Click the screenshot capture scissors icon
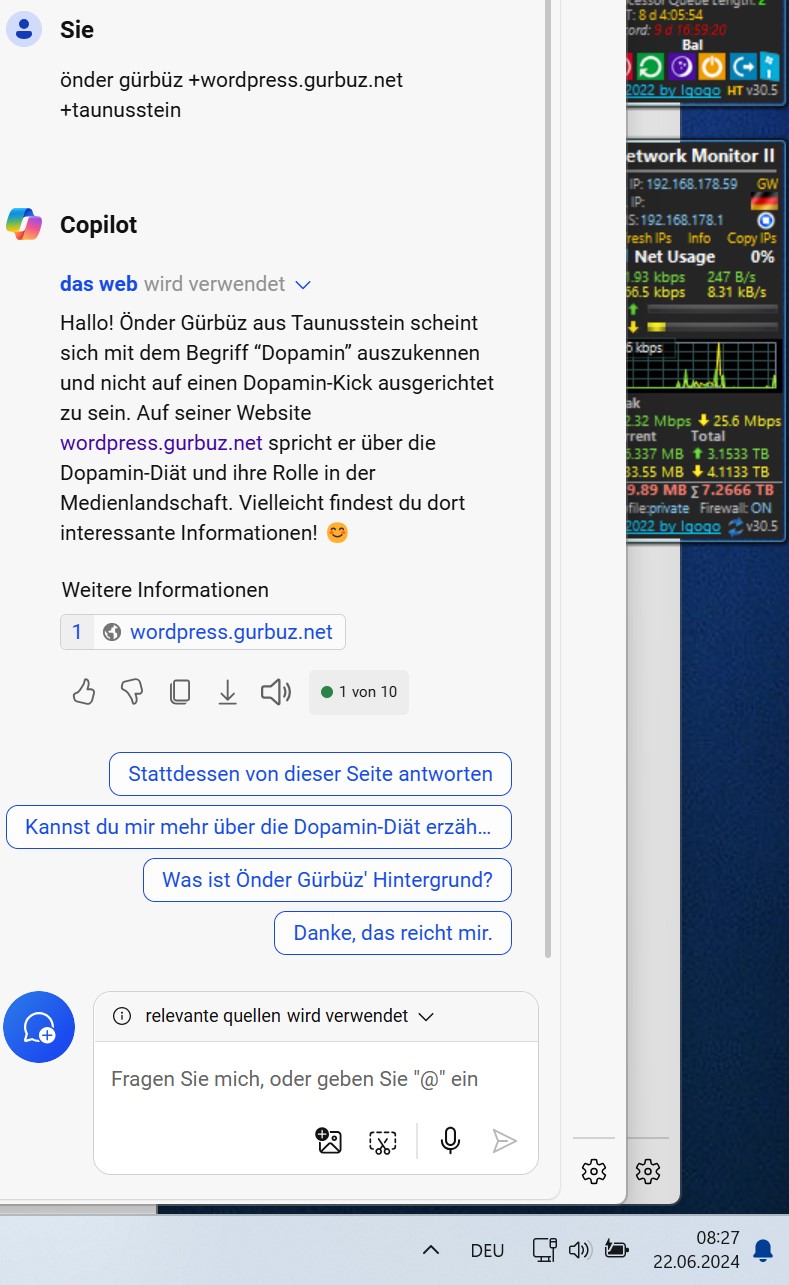Image resolution: width=789 pixels, height=1285 pixels. pos(383,1141)
